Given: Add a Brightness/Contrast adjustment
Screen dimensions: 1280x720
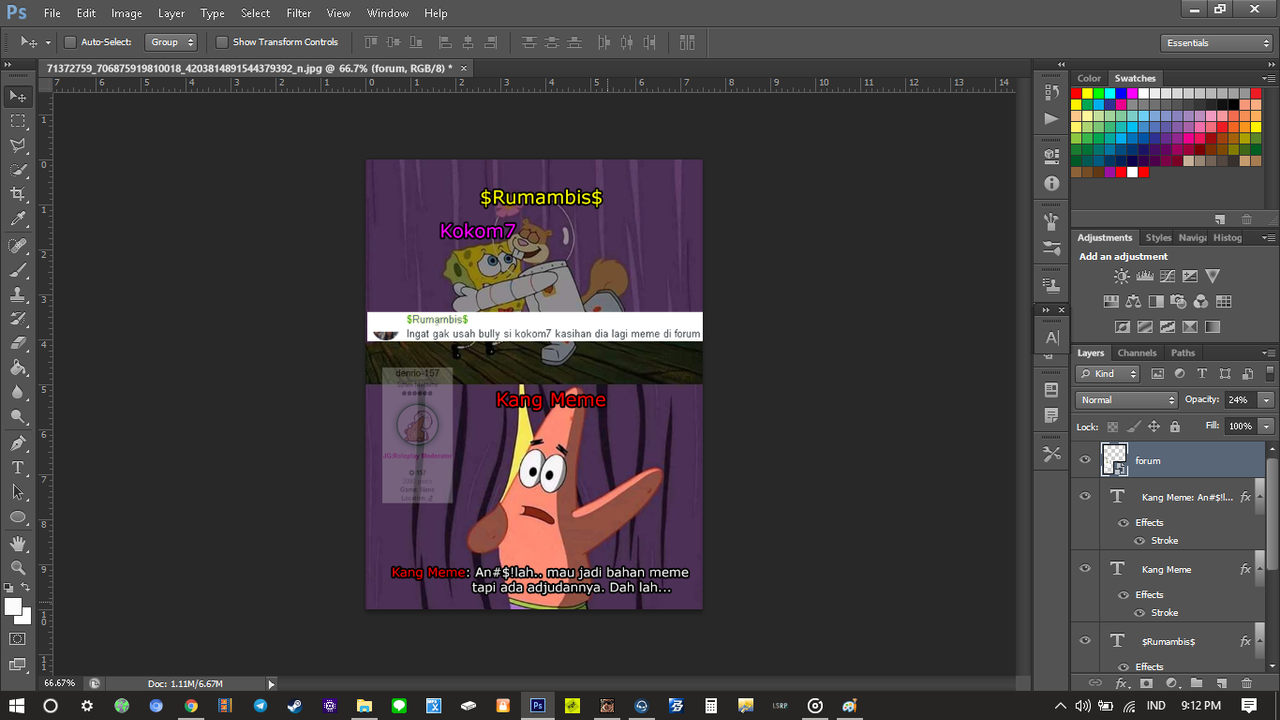Looking at the screenshot, I should pyautogui.click(x=1122, y=276).
